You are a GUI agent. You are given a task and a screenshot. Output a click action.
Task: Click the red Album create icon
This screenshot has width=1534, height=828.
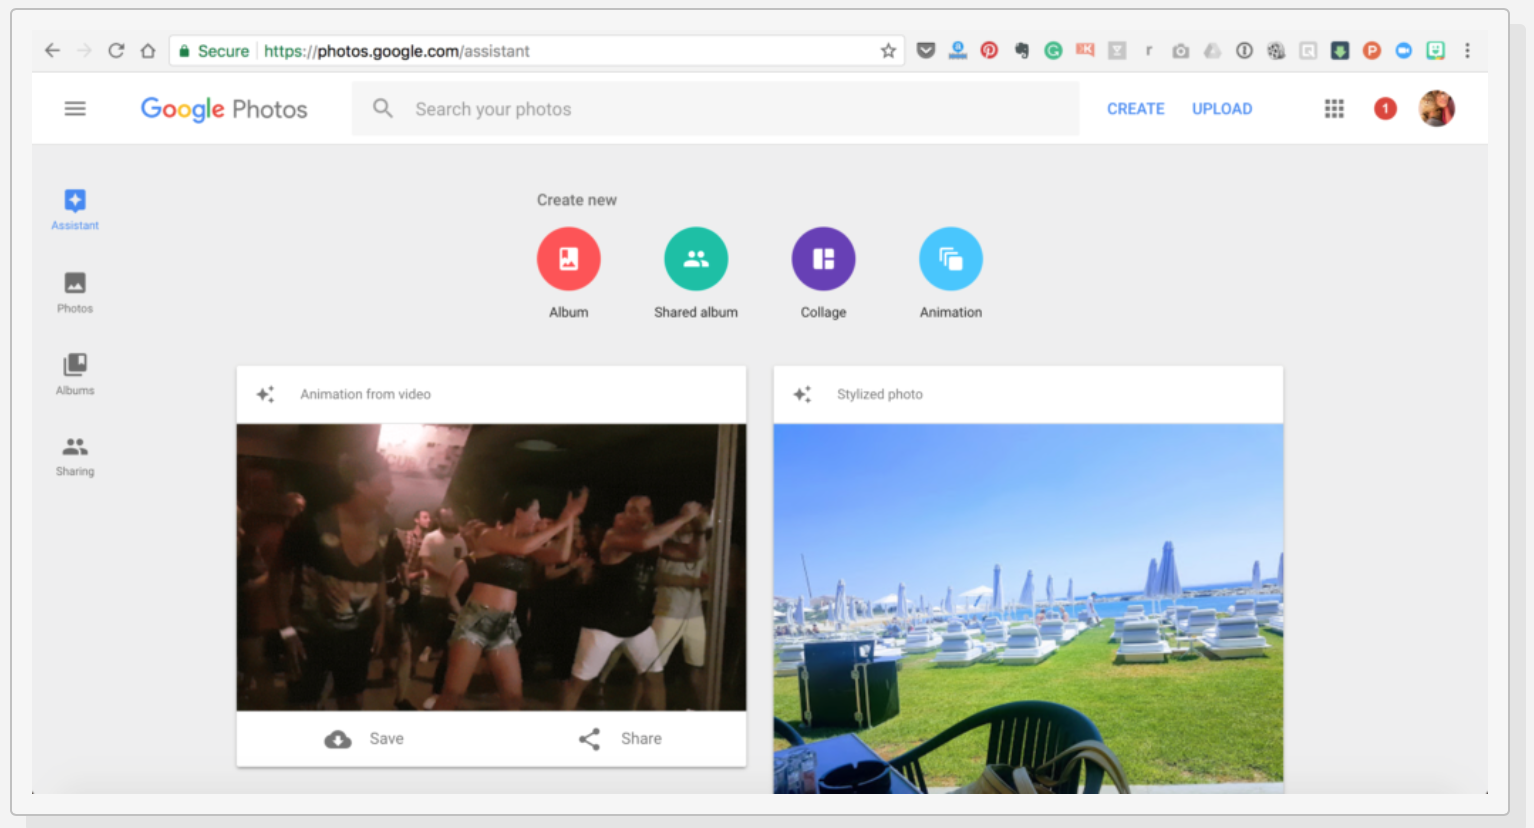click(x=568, y=259)
